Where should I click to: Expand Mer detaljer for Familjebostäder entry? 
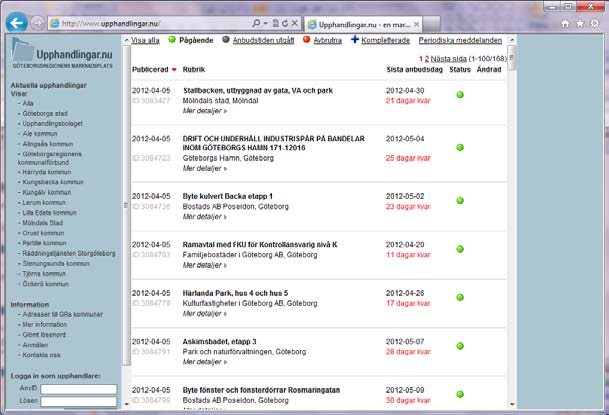205,265
